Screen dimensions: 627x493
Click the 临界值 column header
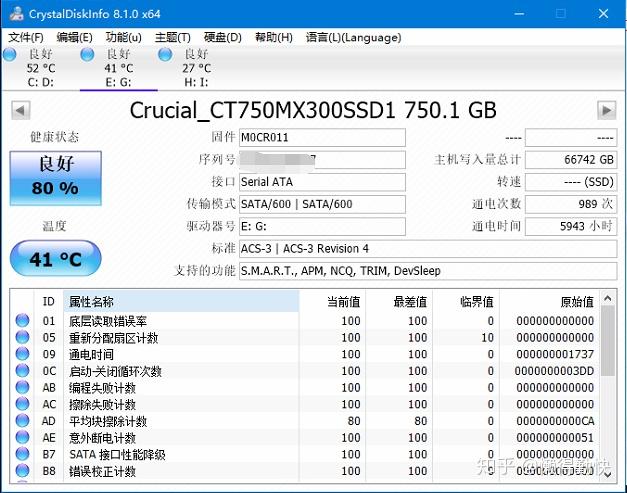pyautogui.click(x=466, y=301)
